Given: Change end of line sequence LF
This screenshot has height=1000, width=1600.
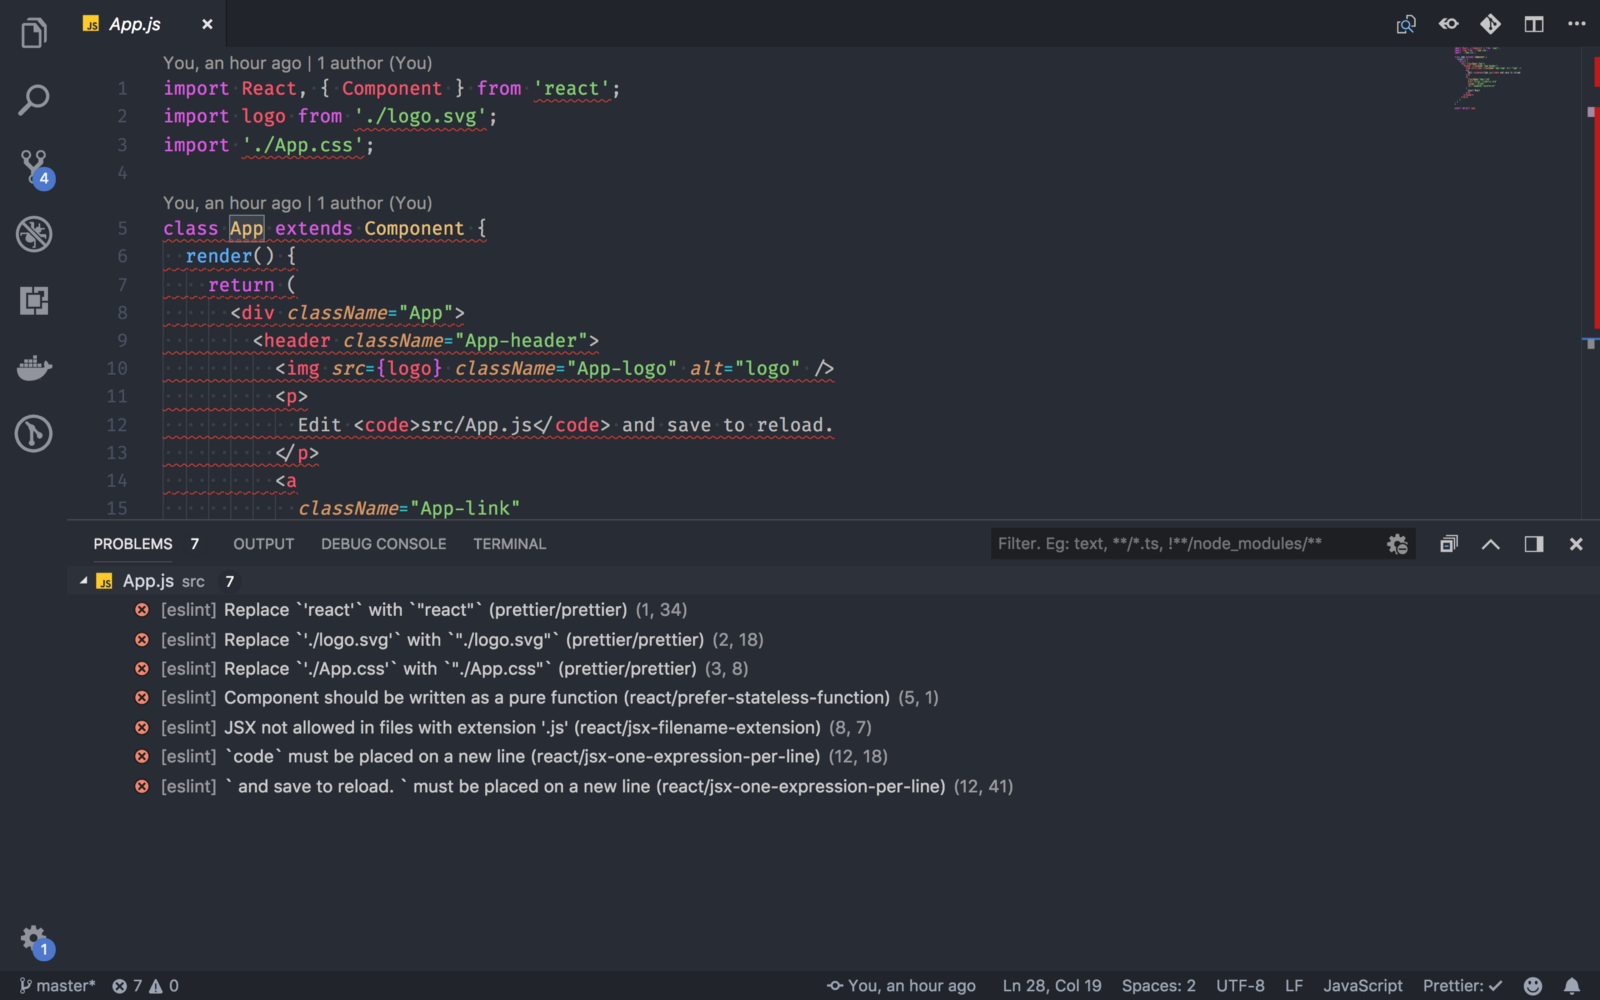Looking at the screenshot, I should [x=1294, y=986].
